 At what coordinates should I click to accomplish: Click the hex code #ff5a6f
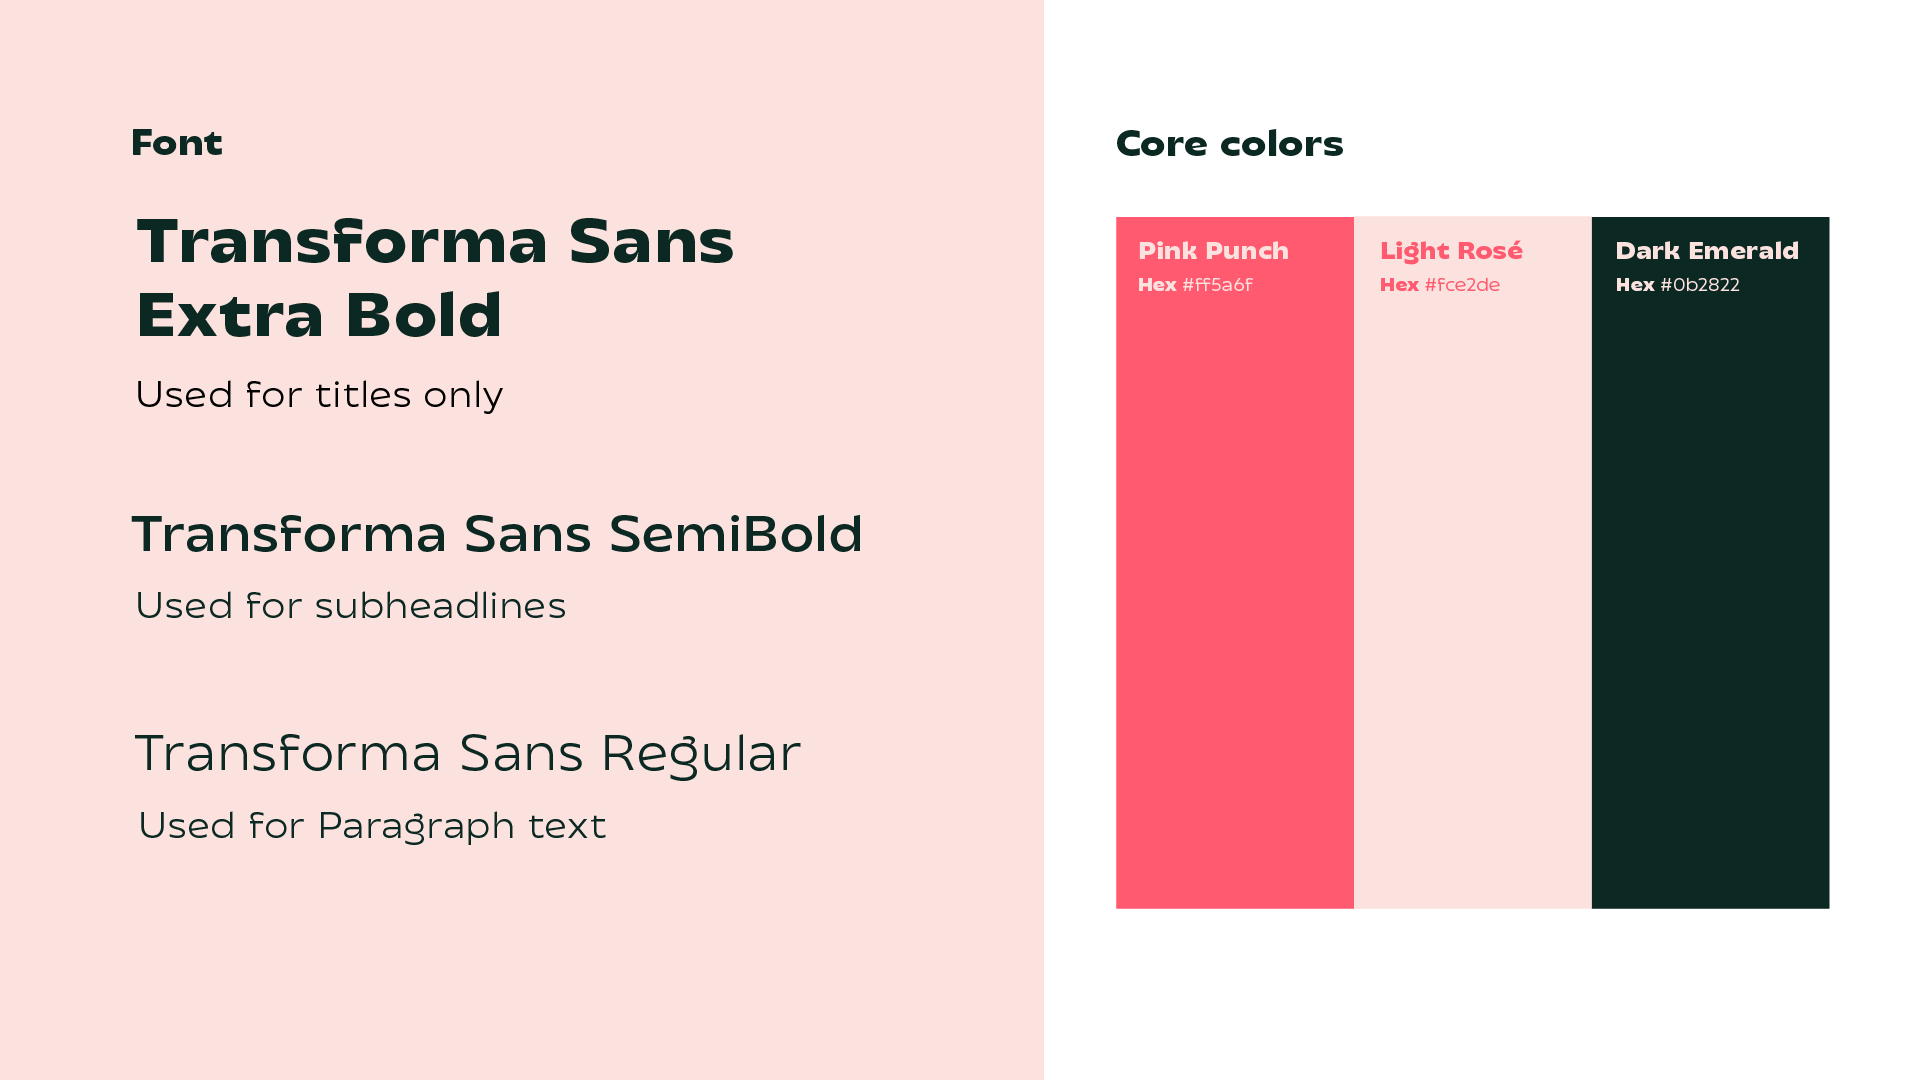pyautogui.click(x=1217, y=285)
